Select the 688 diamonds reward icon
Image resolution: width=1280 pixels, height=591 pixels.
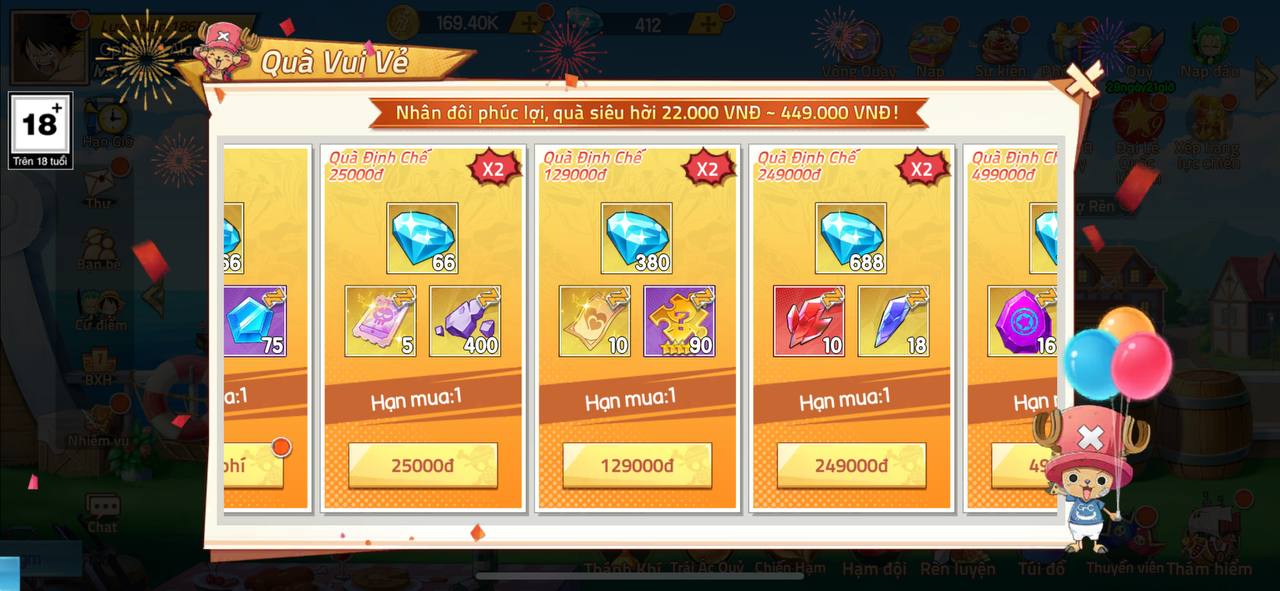[x=851, y=238]
